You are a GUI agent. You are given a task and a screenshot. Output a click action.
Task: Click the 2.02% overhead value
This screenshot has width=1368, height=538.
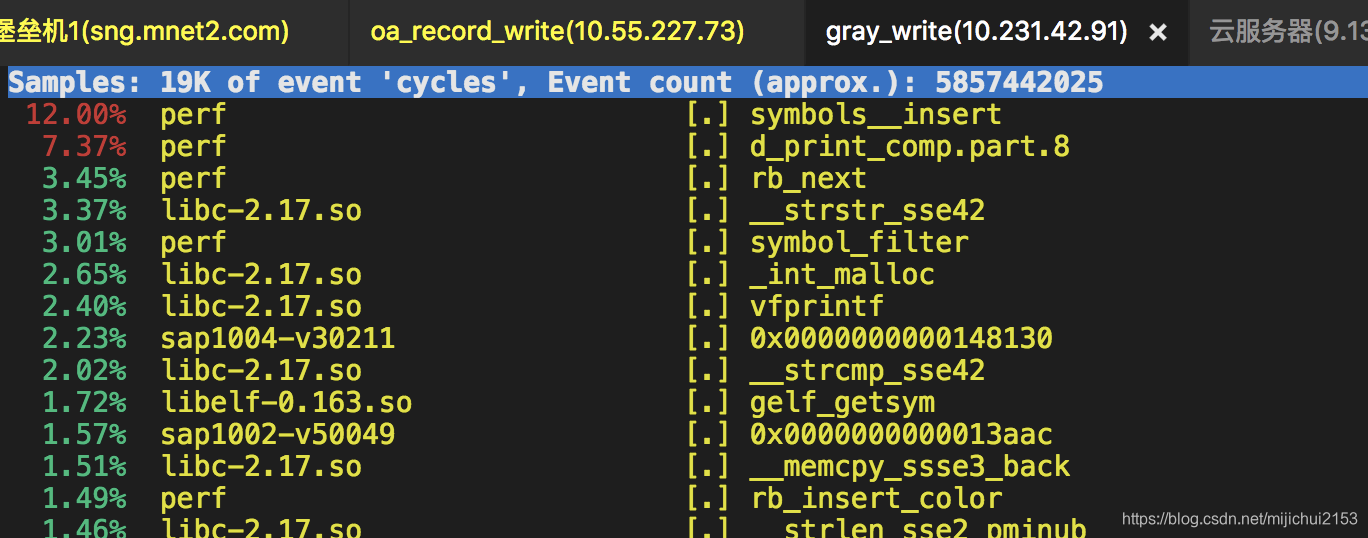84,371
